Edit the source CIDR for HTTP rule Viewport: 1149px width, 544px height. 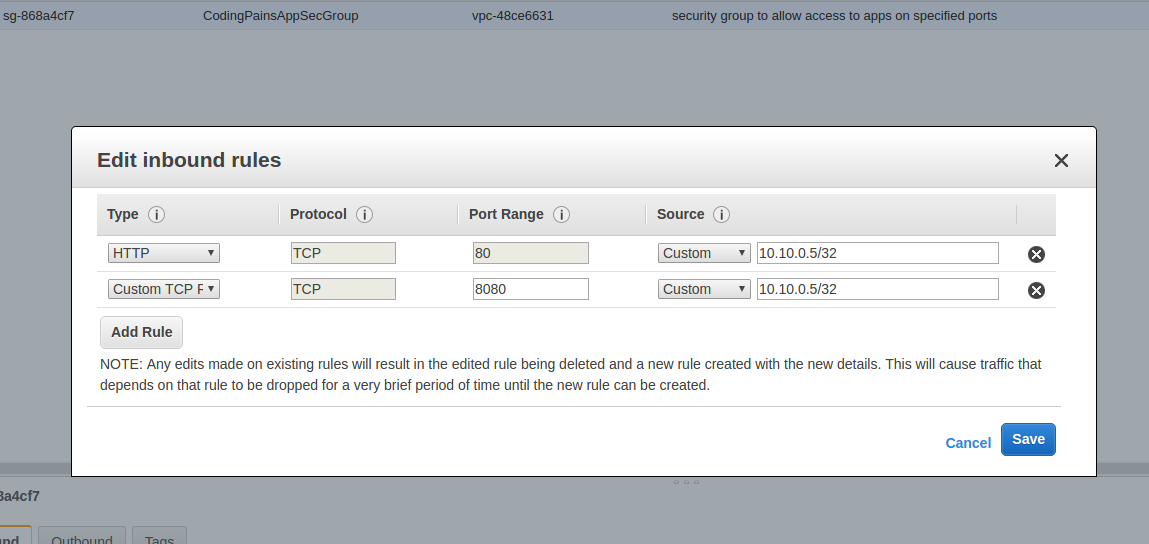(x=878, y=253)
